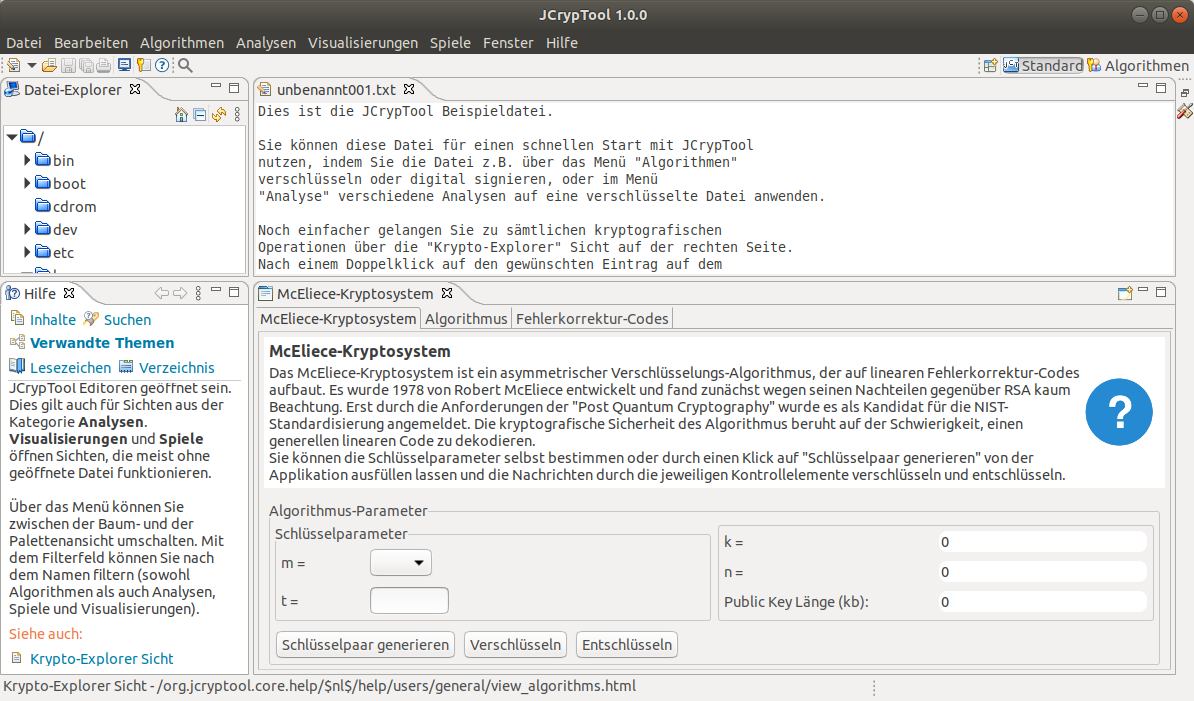The image size is (1194, 701).
Task: Close the McEliece-Kryptosystem view tab
Action: 447,293
